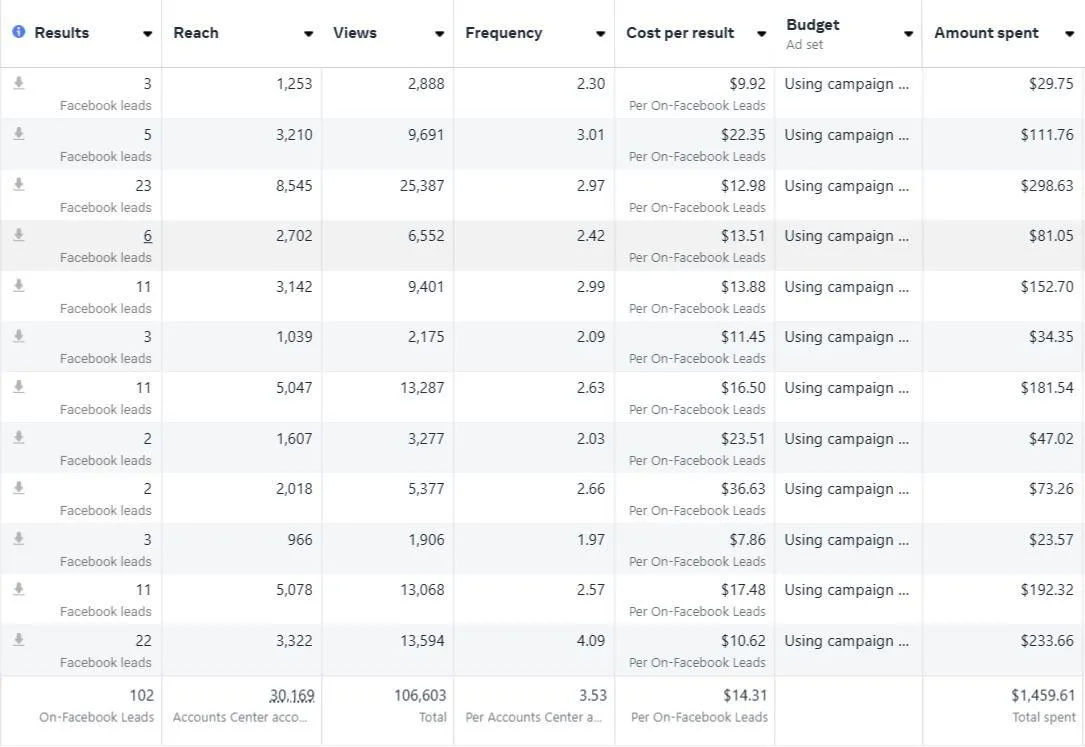The width and height of the screenshot is (1085, 747).
Task: Open the Views column dropdown arrow
Action: pos(439,34)
